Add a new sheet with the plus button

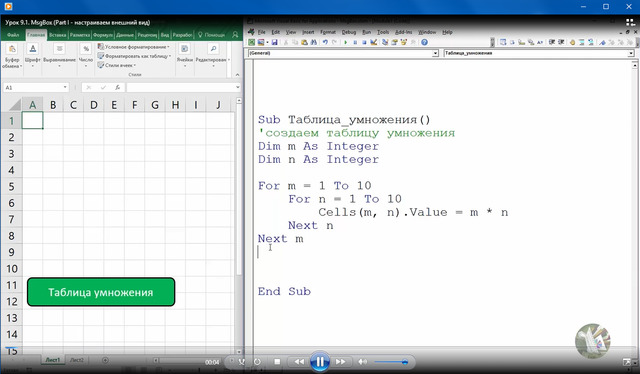(105, 360)
